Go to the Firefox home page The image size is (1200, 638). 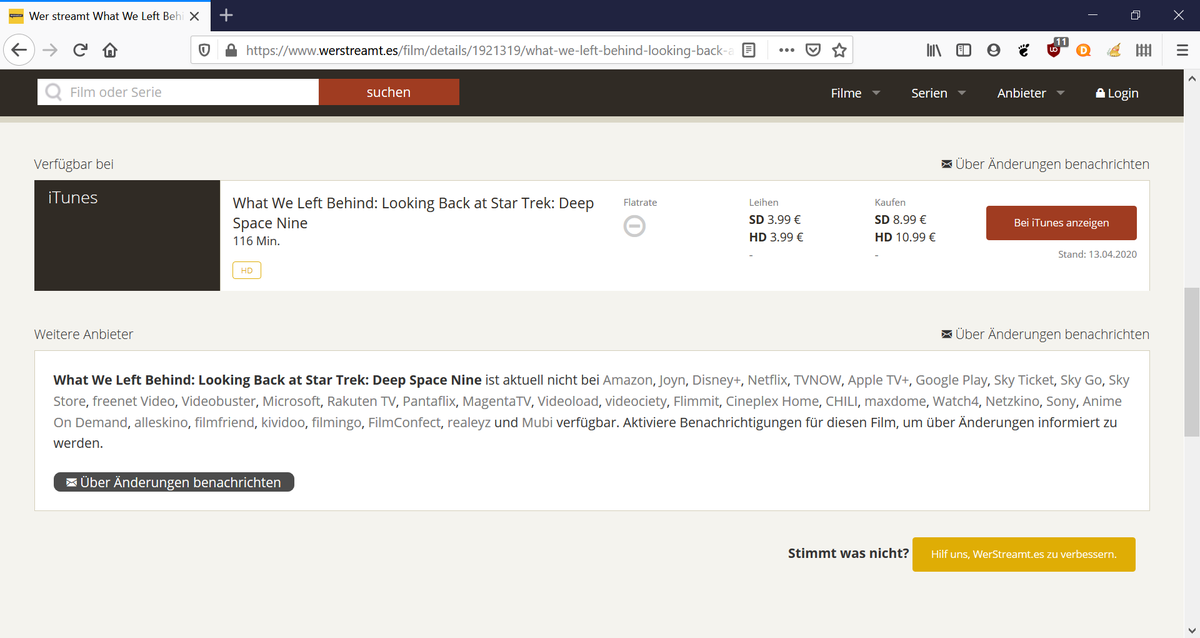tap(110, 50)
